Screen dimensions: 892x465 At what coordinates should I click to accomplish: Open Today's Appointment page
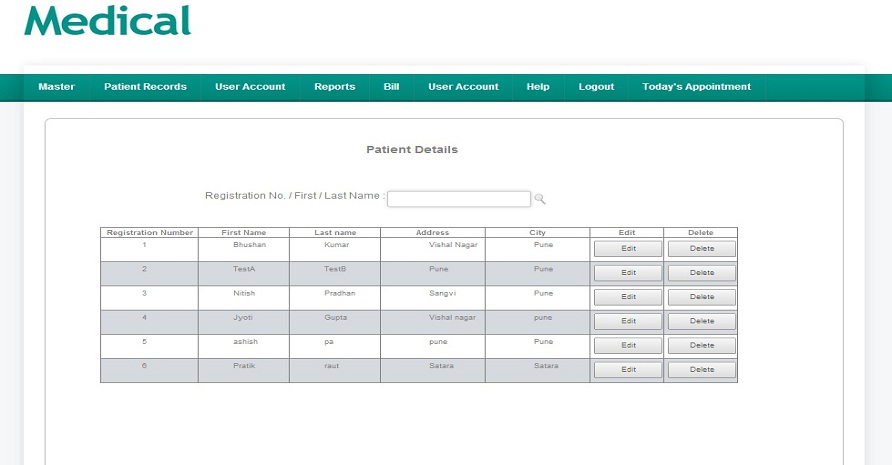(696, 87)
